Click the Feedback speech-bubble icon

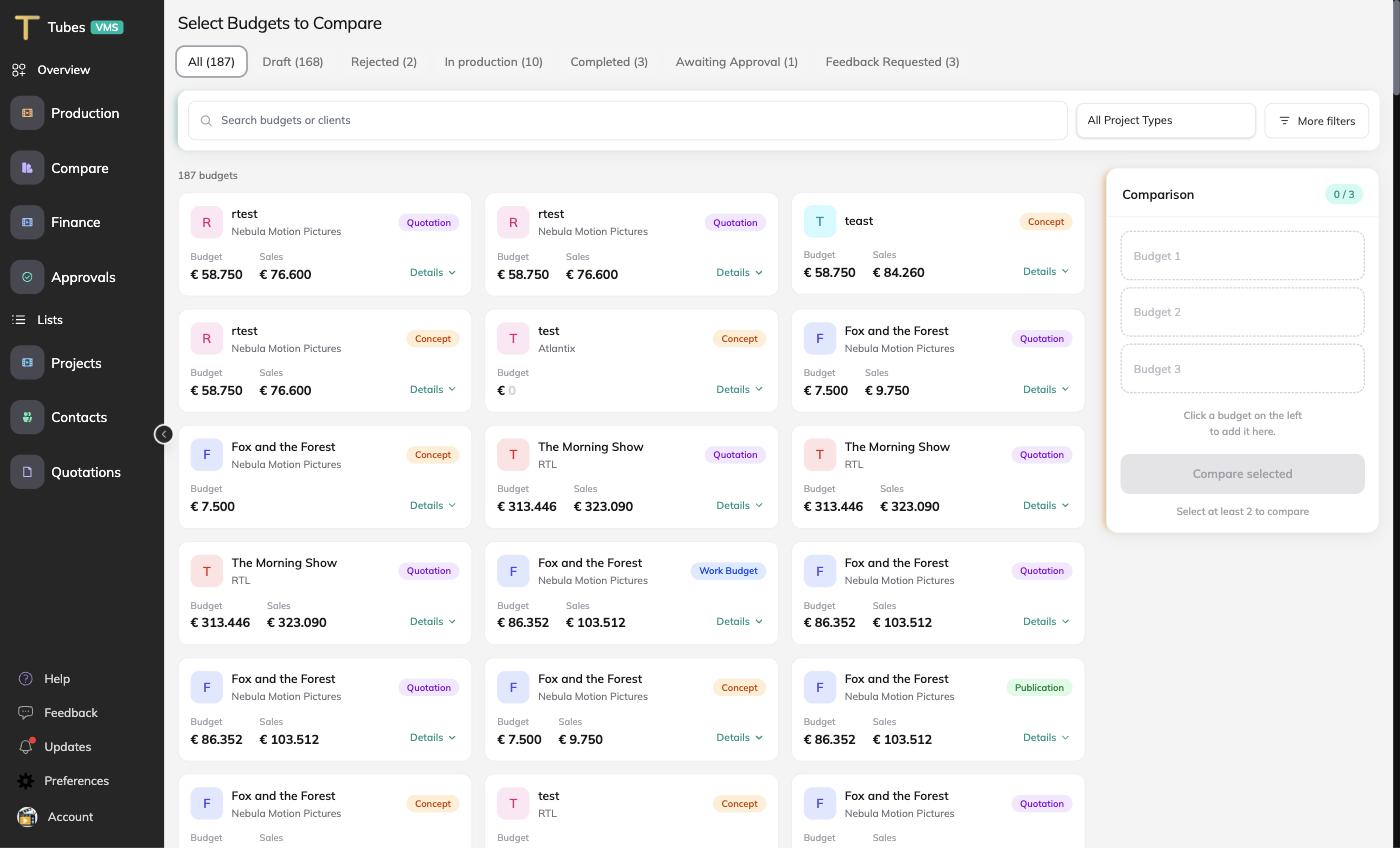(26, 713)
